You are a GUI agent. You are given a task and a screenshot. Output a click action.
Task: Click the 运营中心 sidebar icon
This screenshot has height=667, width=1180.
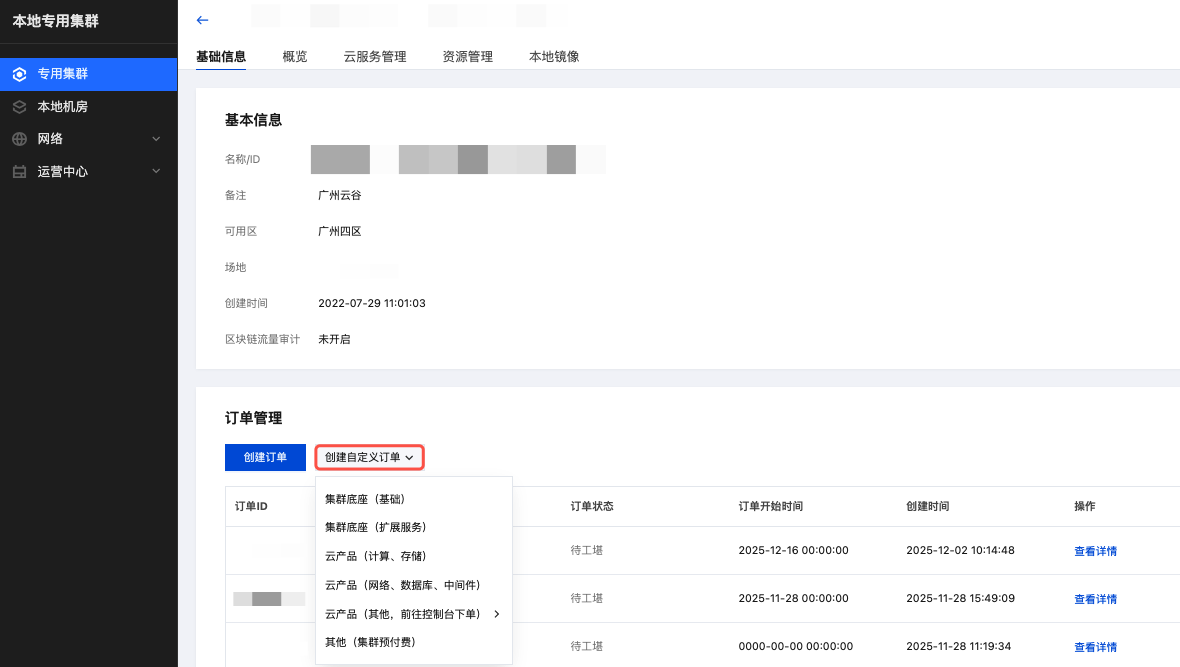[19, 172]
